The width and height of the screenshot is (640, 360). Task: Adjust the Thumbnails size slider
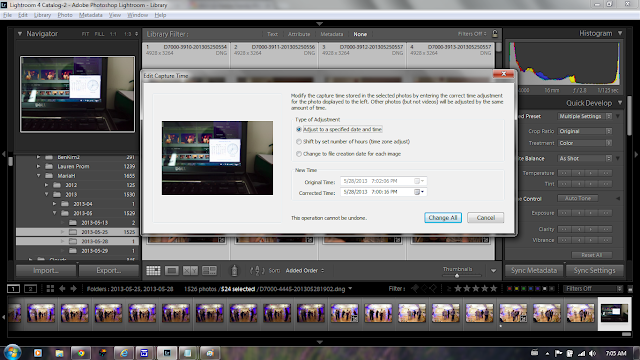457,276
